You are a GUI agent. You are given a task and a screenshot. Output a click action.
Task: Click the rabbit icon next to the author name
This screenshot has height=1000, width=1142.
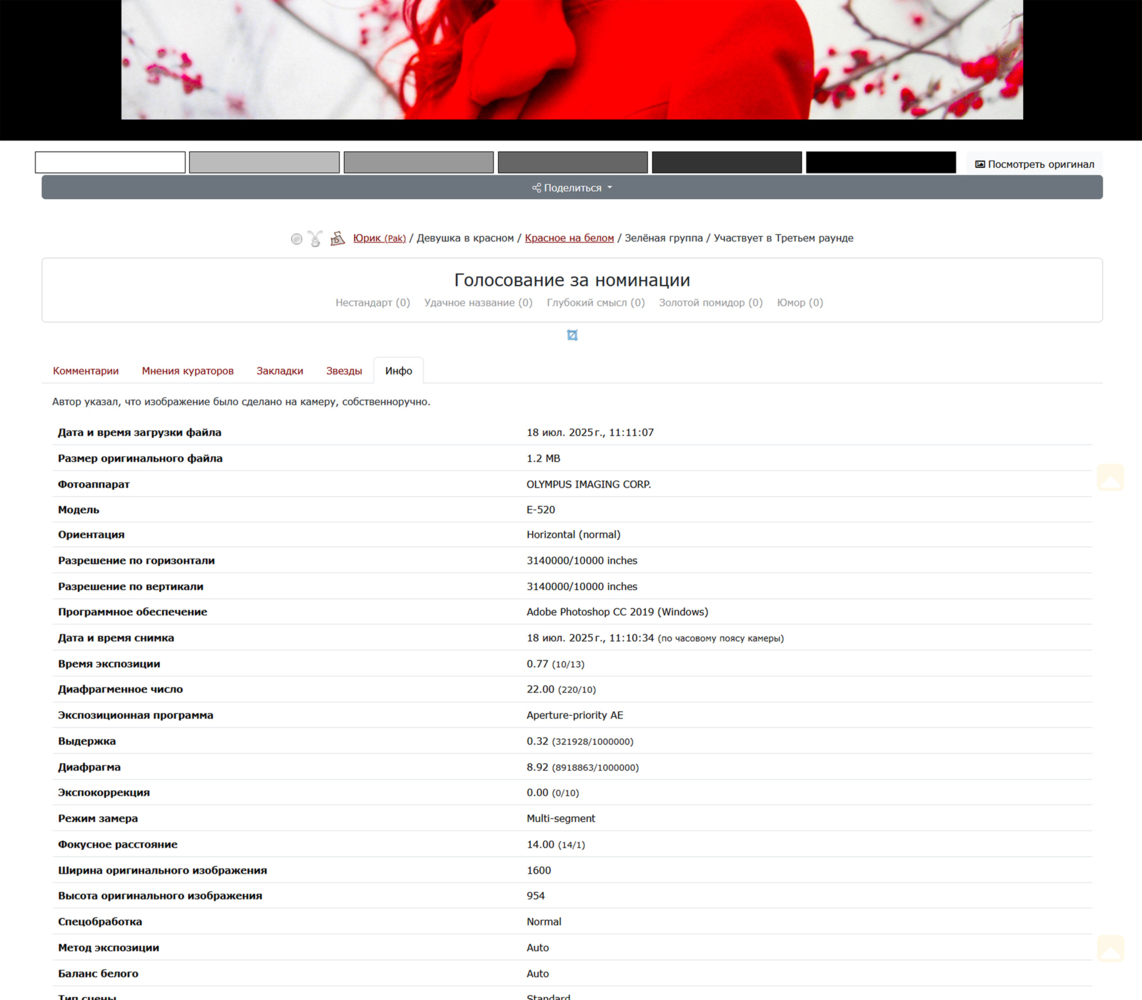coord(315,238)
